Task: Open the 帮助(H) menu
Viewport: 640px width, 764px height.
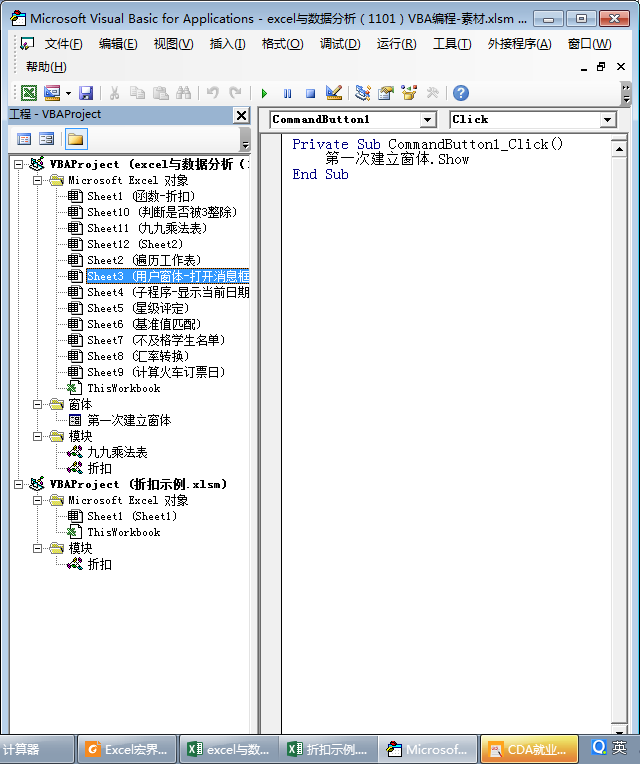Action: pyautogui.click(x=46, y=67)
